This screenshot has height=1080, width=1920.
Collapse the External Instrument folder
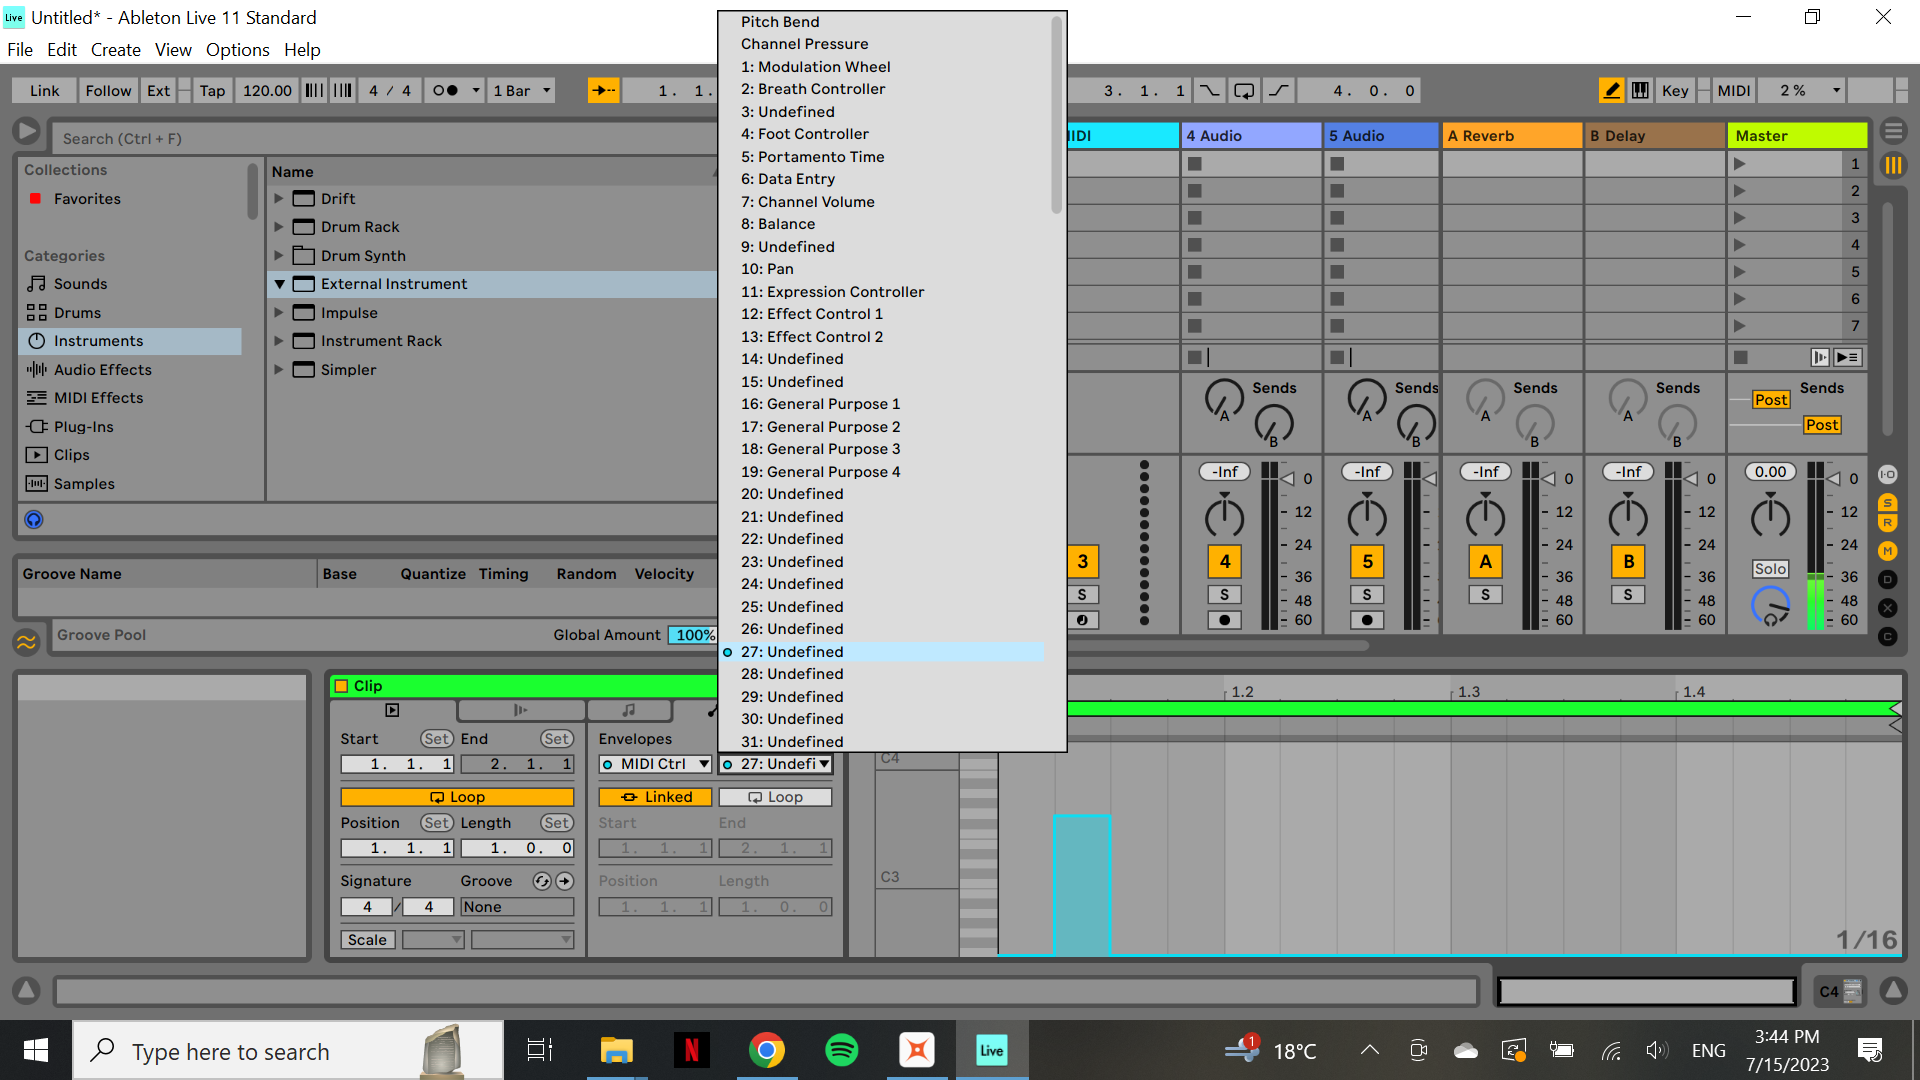point(279,284)
